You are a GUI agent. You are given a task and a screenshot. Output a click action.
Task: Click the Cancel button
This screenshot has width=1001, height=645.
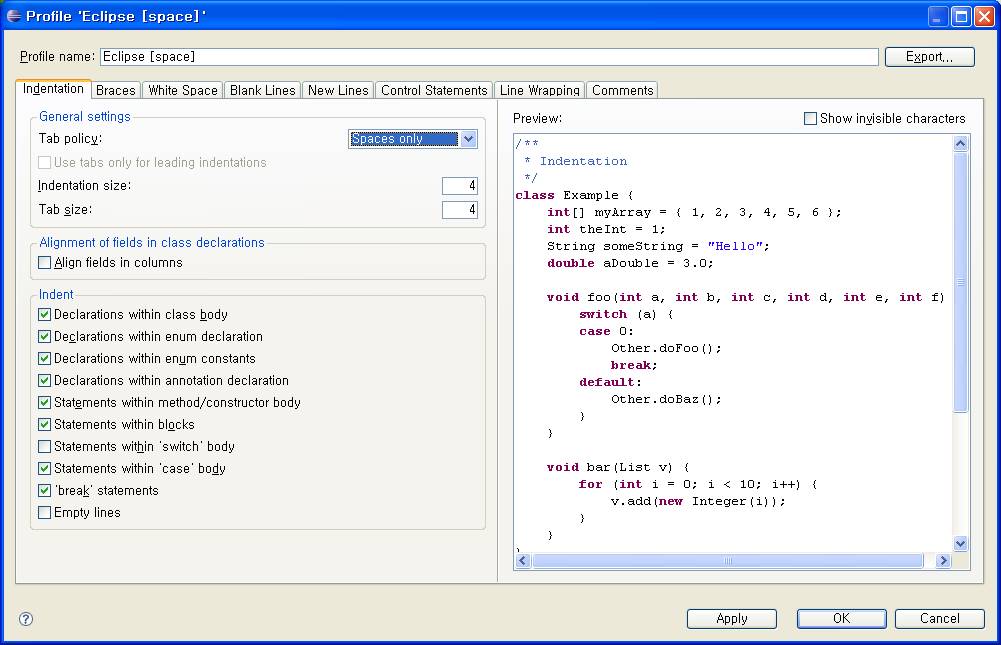(940, 618)
